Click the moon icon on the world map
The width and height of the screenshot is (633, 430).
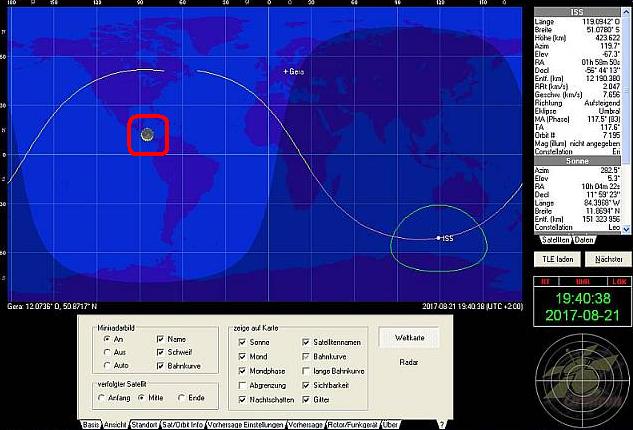click(x=148, y=134)
